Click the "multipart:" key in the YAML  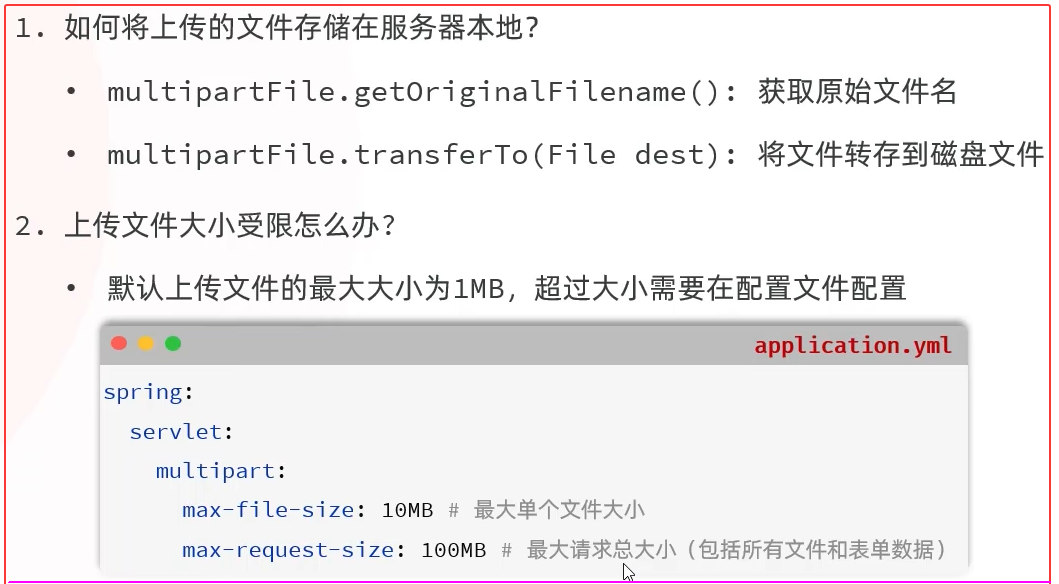(x=220, y=471)
